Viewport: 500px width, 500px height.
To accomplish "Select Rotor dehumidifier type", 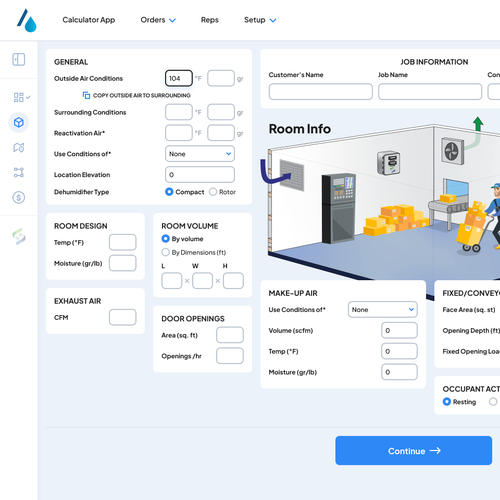I will click(x=213, y=192).
